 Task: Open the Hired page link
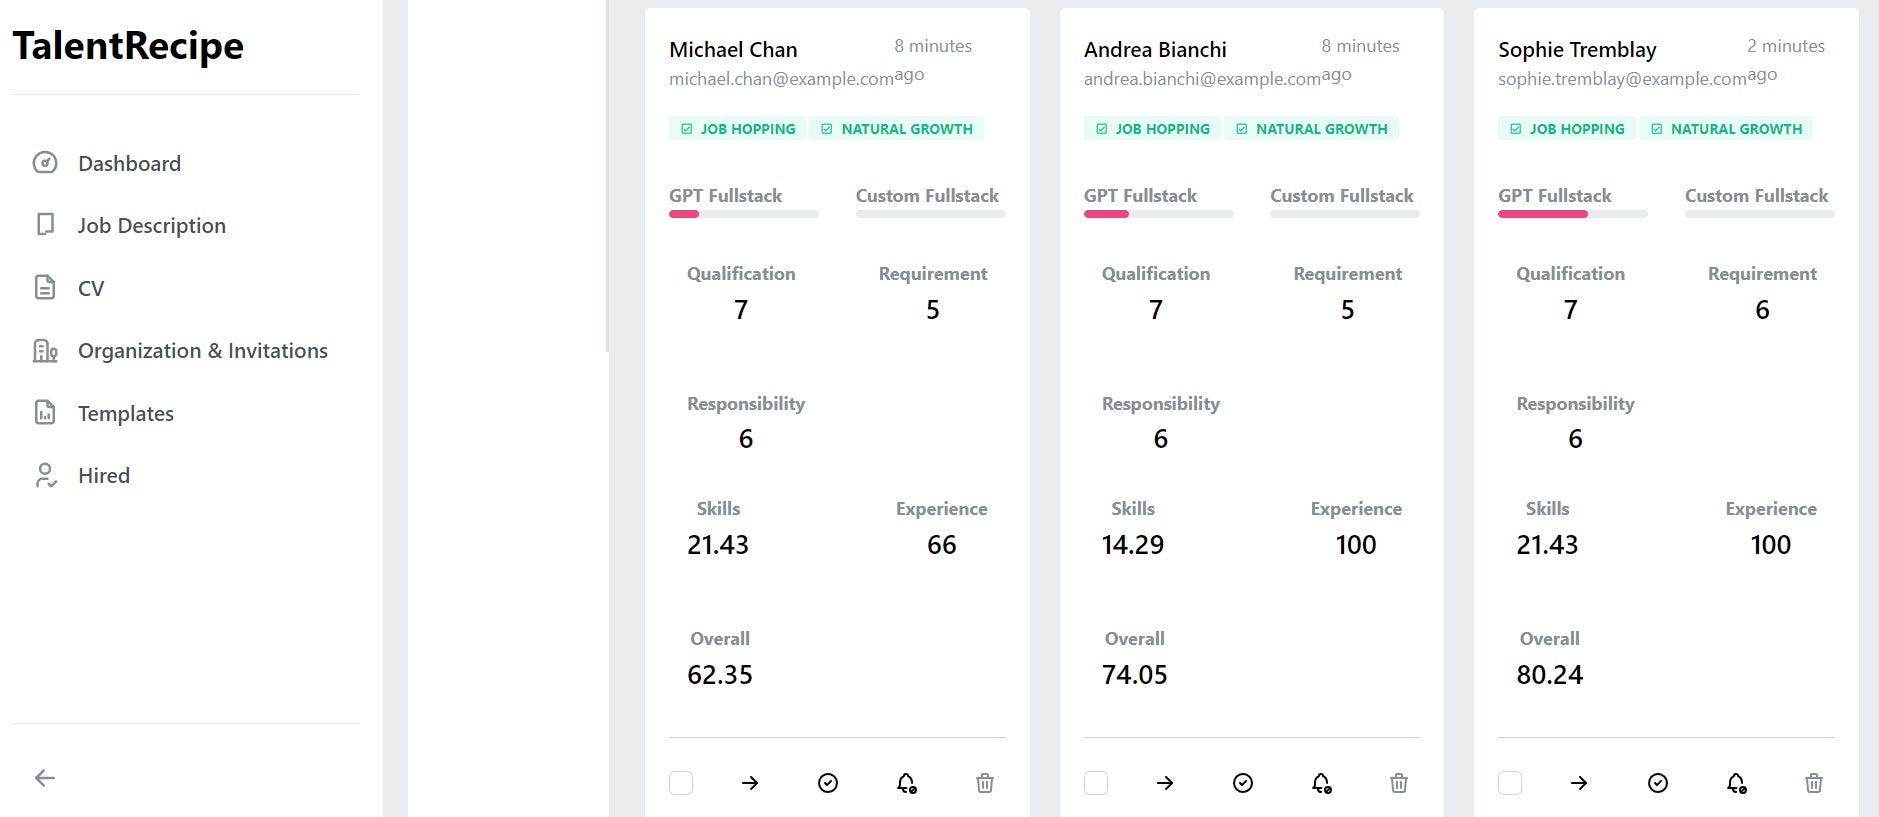(x=104, y=476)
